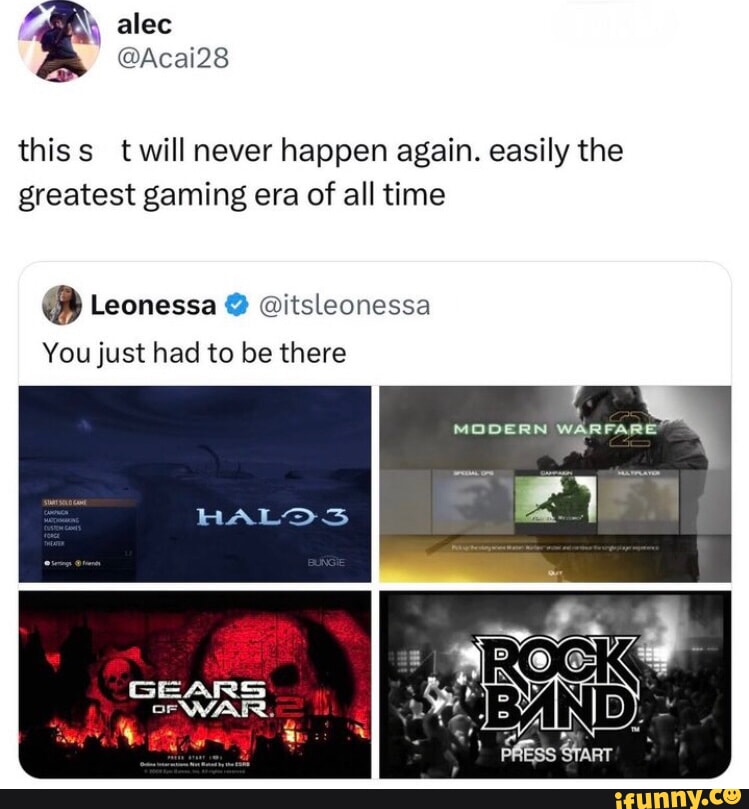Click the Halo 3 title logo
The height and width of the screenshot is (809, 749).
tap(272, 517)
